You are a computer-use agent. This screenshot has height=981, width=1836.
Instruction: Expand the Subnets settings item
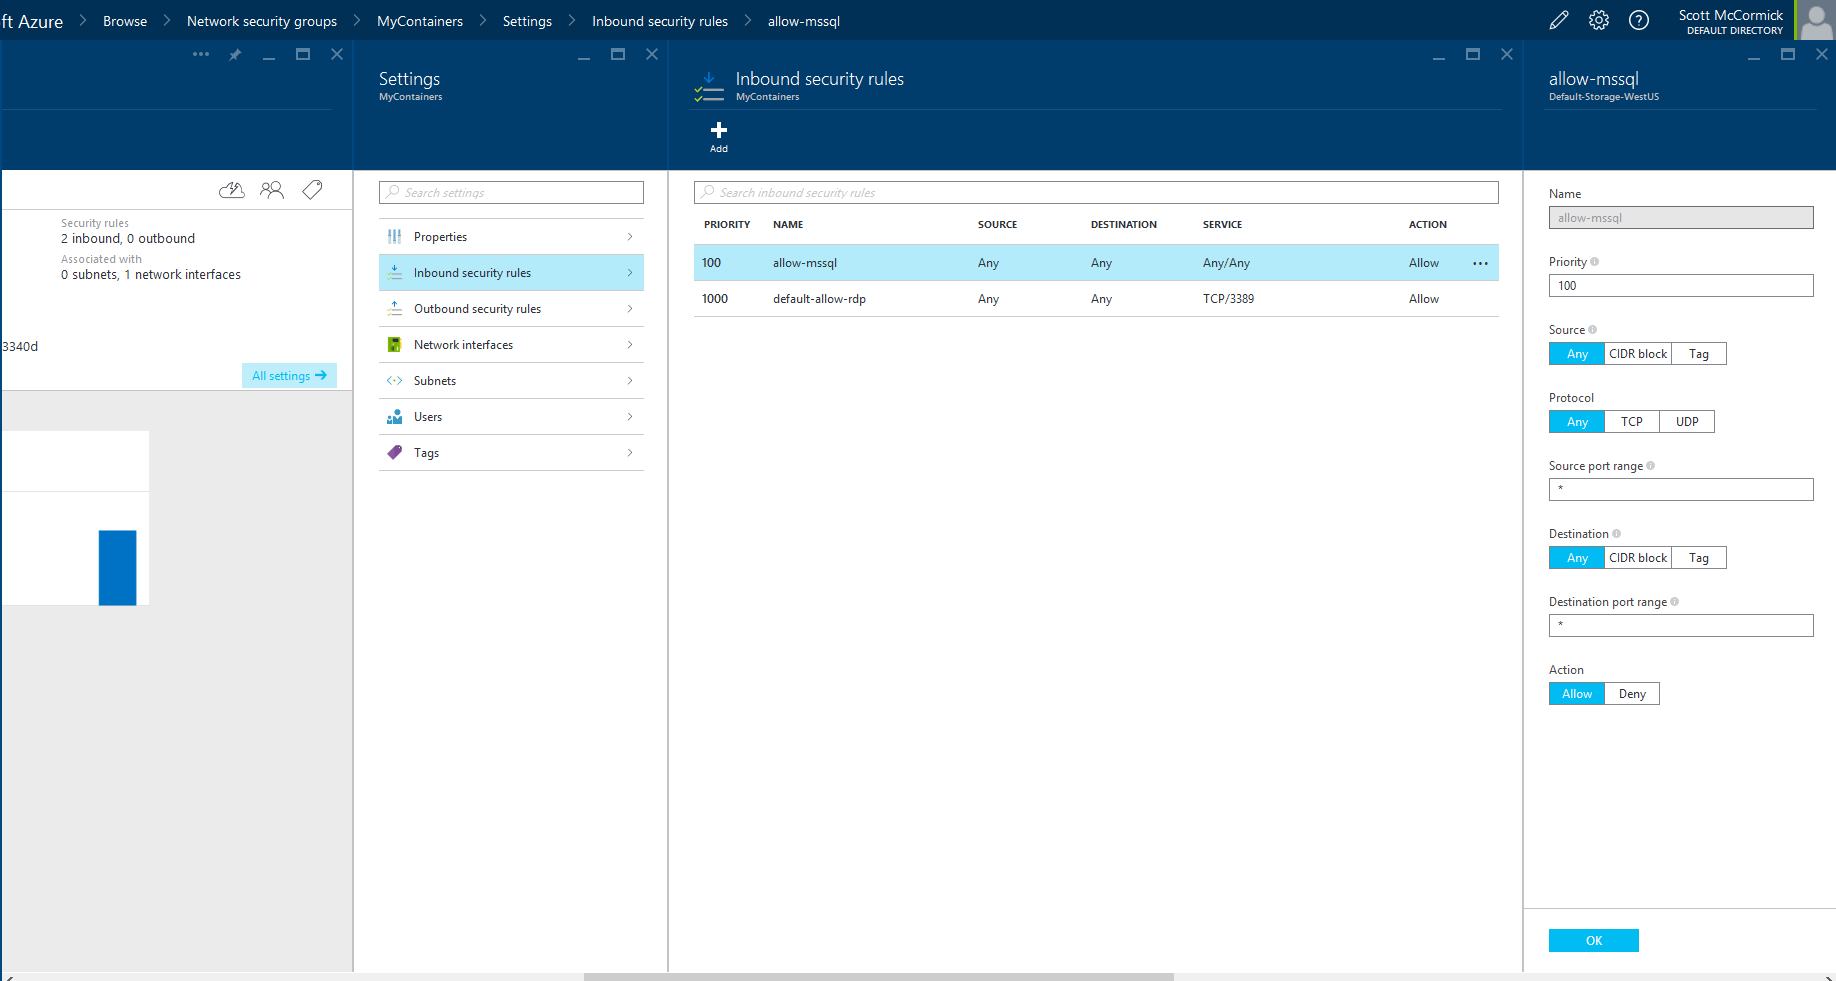click(511, 381)
